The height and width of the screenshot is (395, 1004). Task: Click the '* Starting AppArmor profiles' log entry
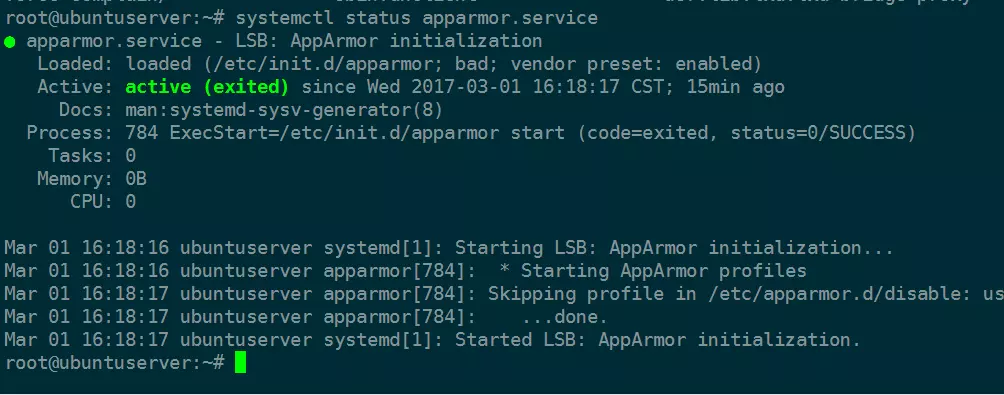pos(652,271)
